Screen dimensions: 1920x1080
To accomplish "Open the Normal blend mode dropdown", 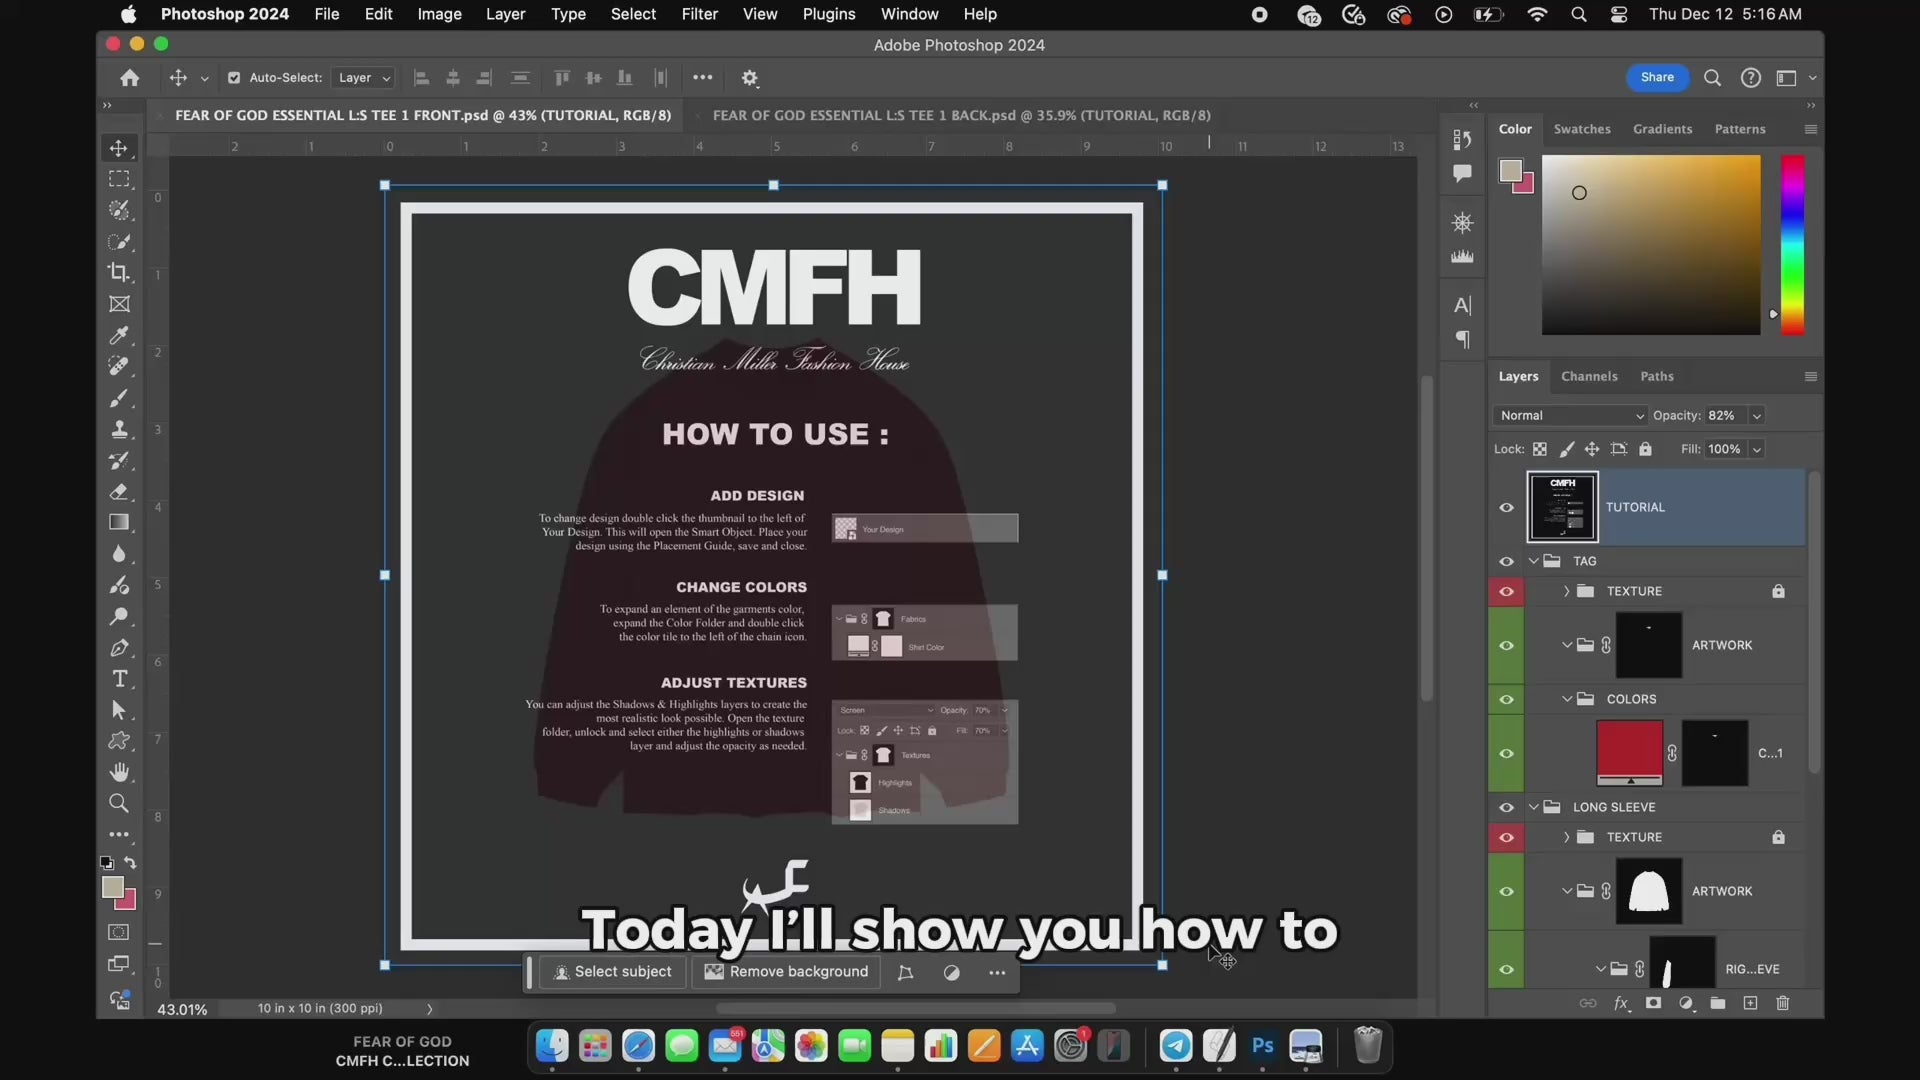I will click(x=1569, y=416).
